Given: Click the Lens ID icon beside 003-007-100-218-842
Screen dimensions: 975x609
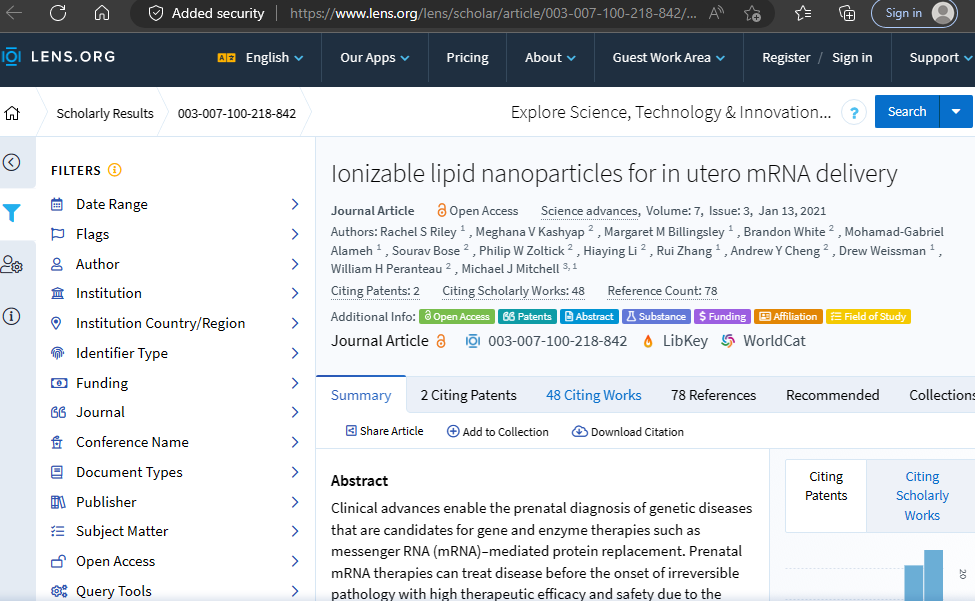Looking at the screenshot, I should [x=473, y=341].
